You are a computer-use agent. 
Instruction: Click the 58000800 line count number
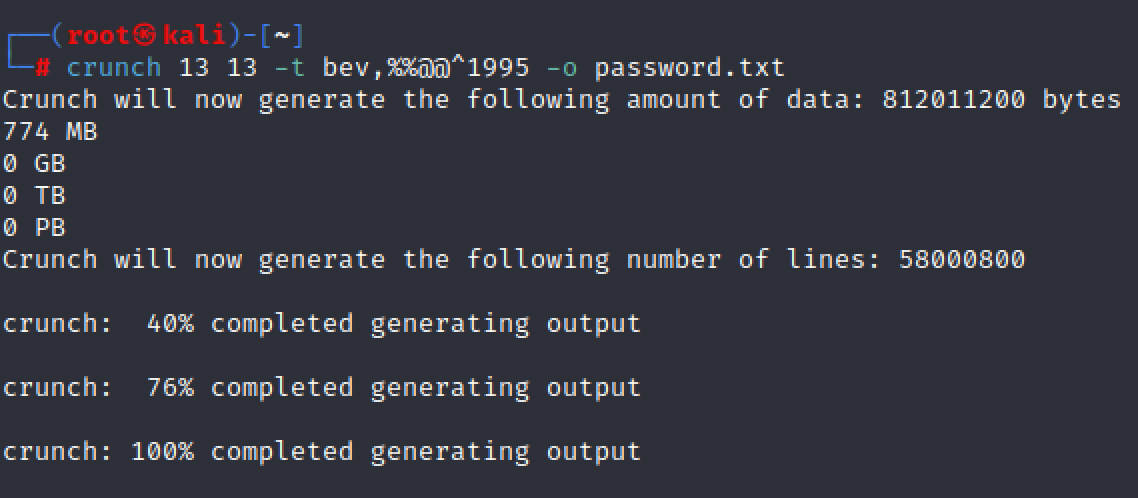[962, 260]
